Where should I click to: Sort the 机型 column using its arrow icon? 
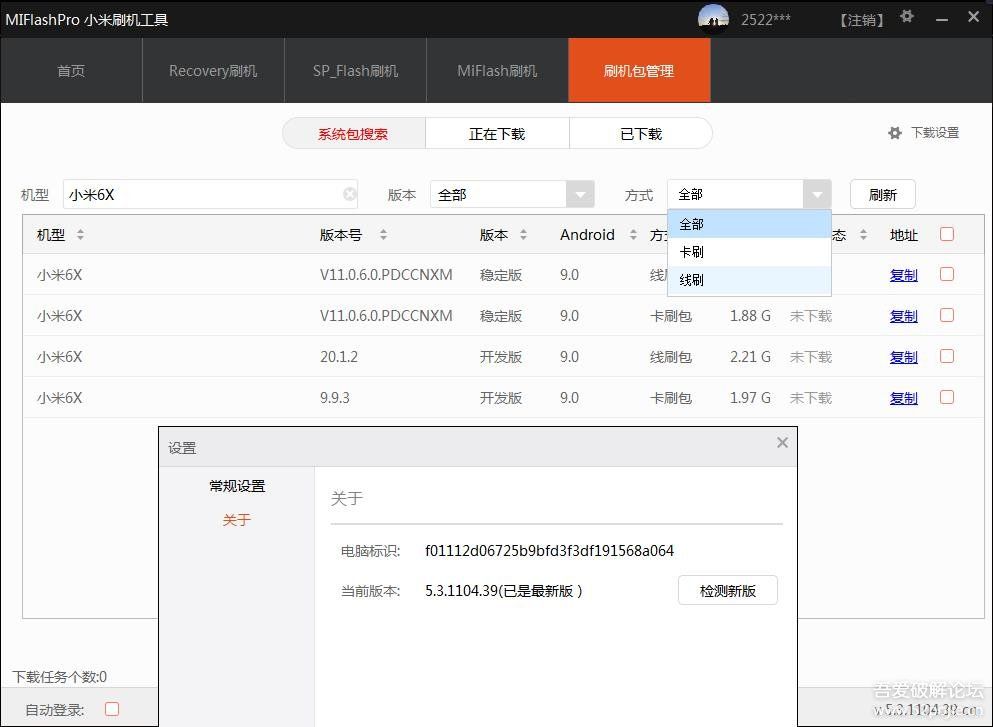point(80,234)
